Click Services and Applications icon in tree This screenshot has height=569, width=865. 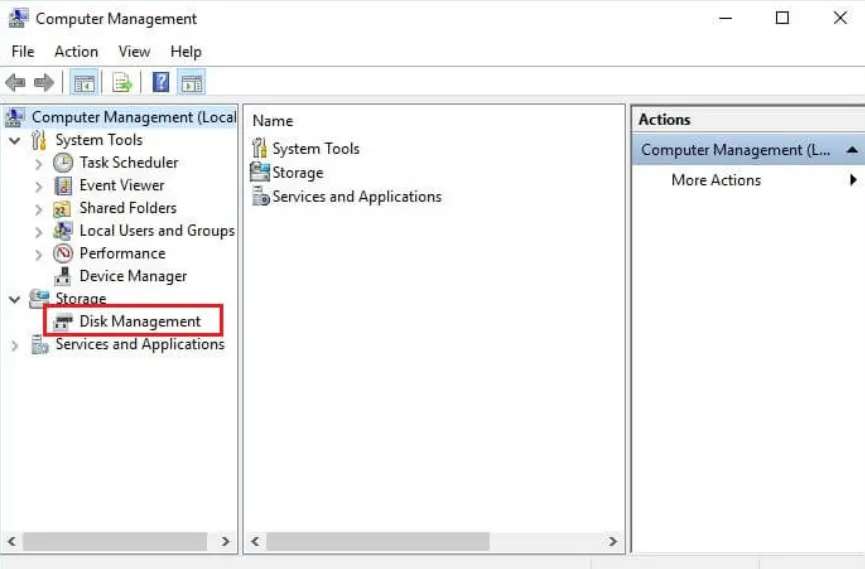[39, 344]
